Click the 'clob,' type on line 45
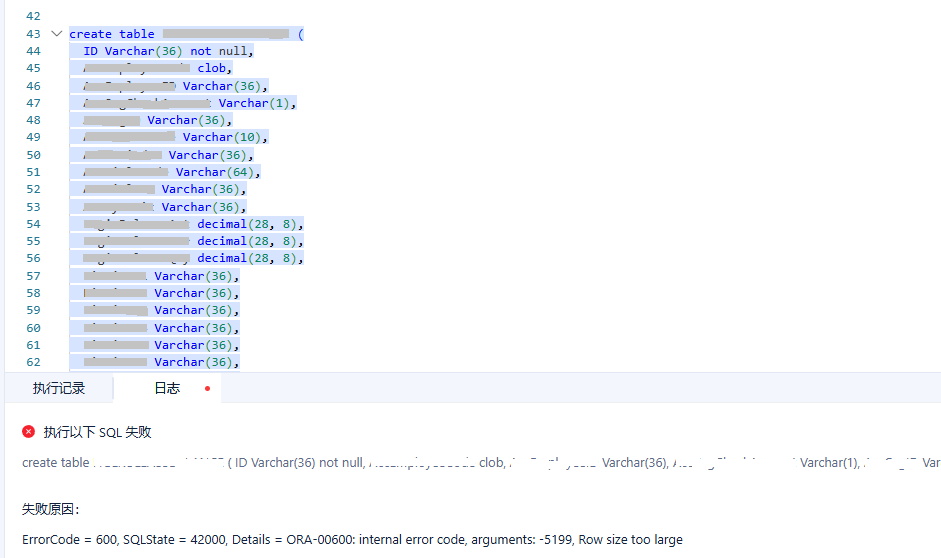 point(214,68)
